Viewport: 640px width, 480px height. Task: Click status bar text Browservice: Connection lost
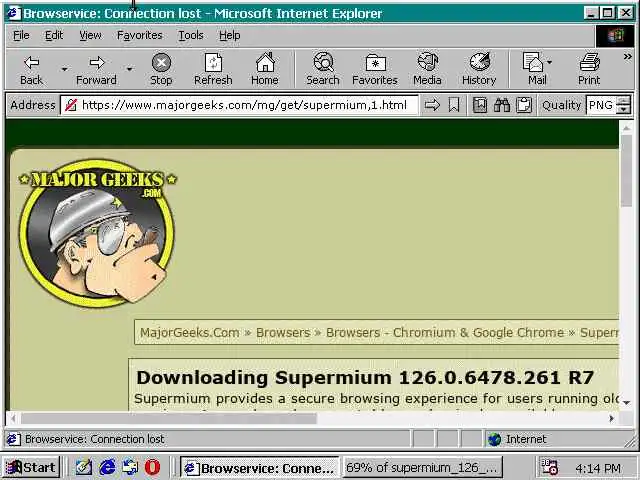pos(95,439)
